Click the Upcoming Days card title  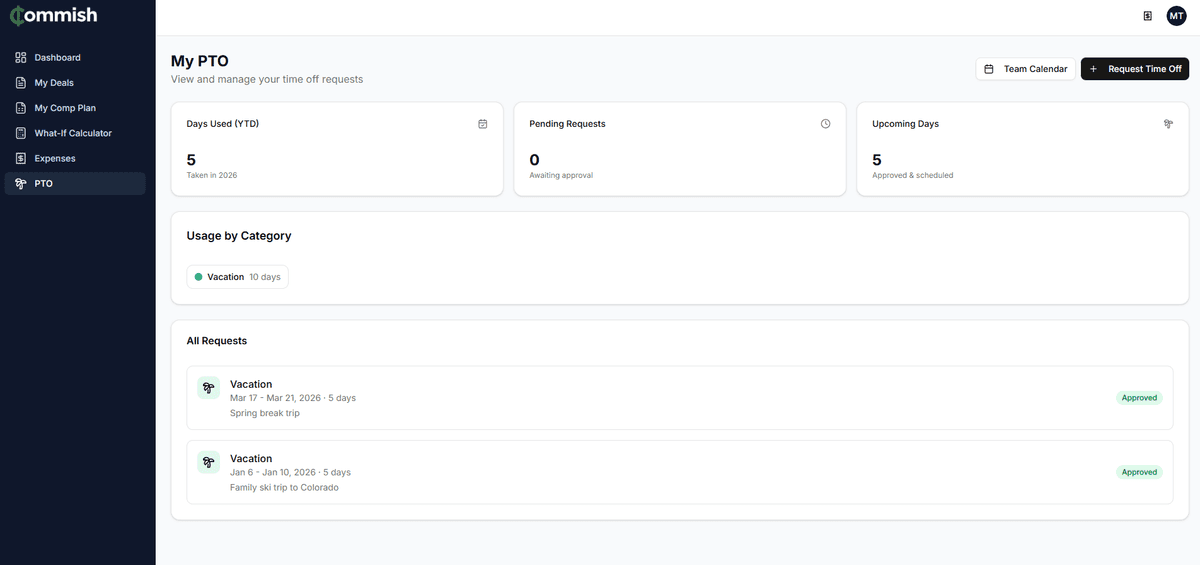[x=905, y=124]
